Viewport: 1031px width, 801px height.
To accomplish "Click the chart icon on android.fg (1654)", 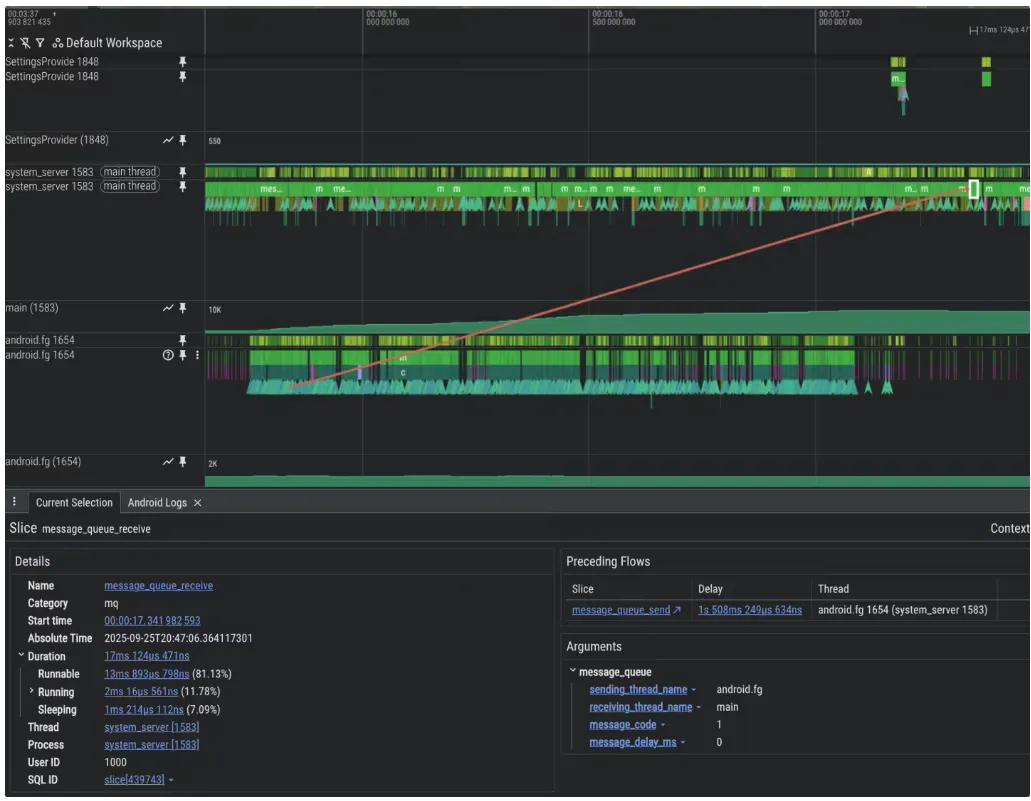I will tap(168, 462).
